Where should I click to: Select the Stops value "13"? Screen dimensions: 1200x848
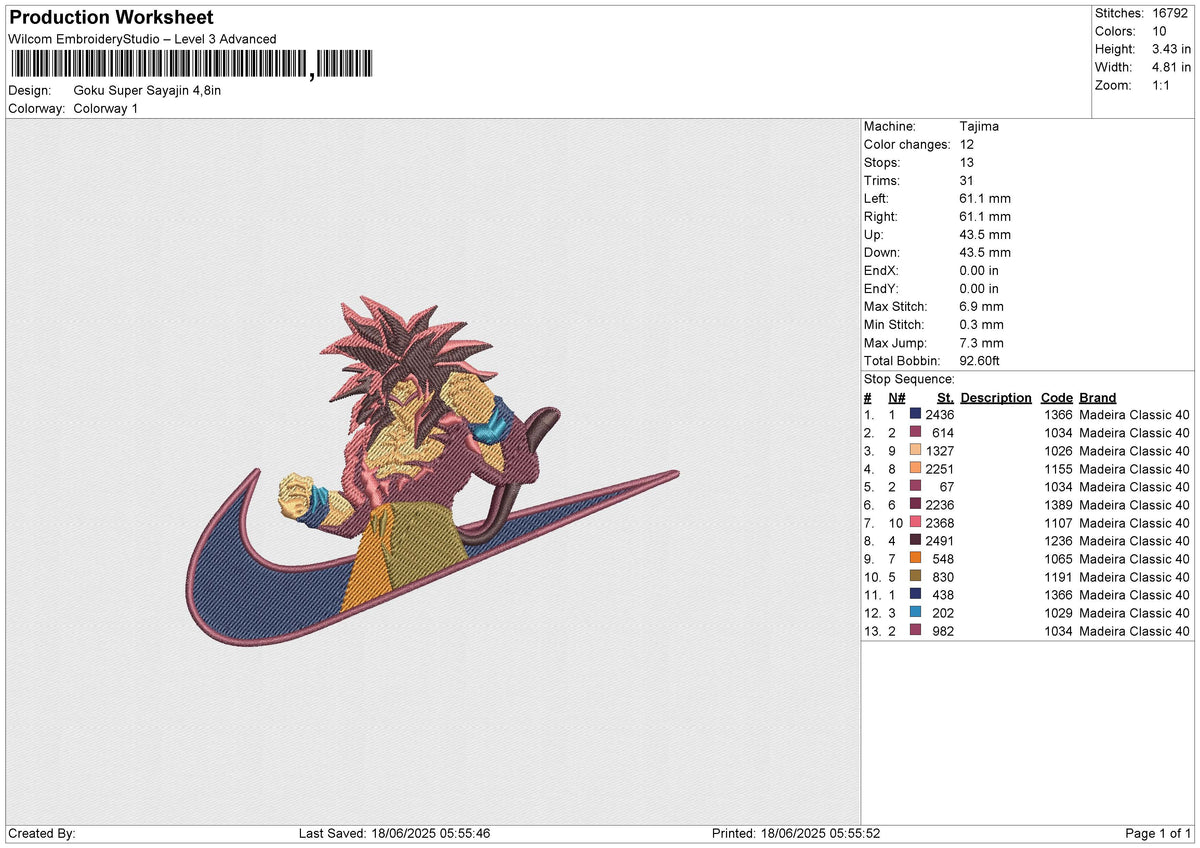[967, 162]
